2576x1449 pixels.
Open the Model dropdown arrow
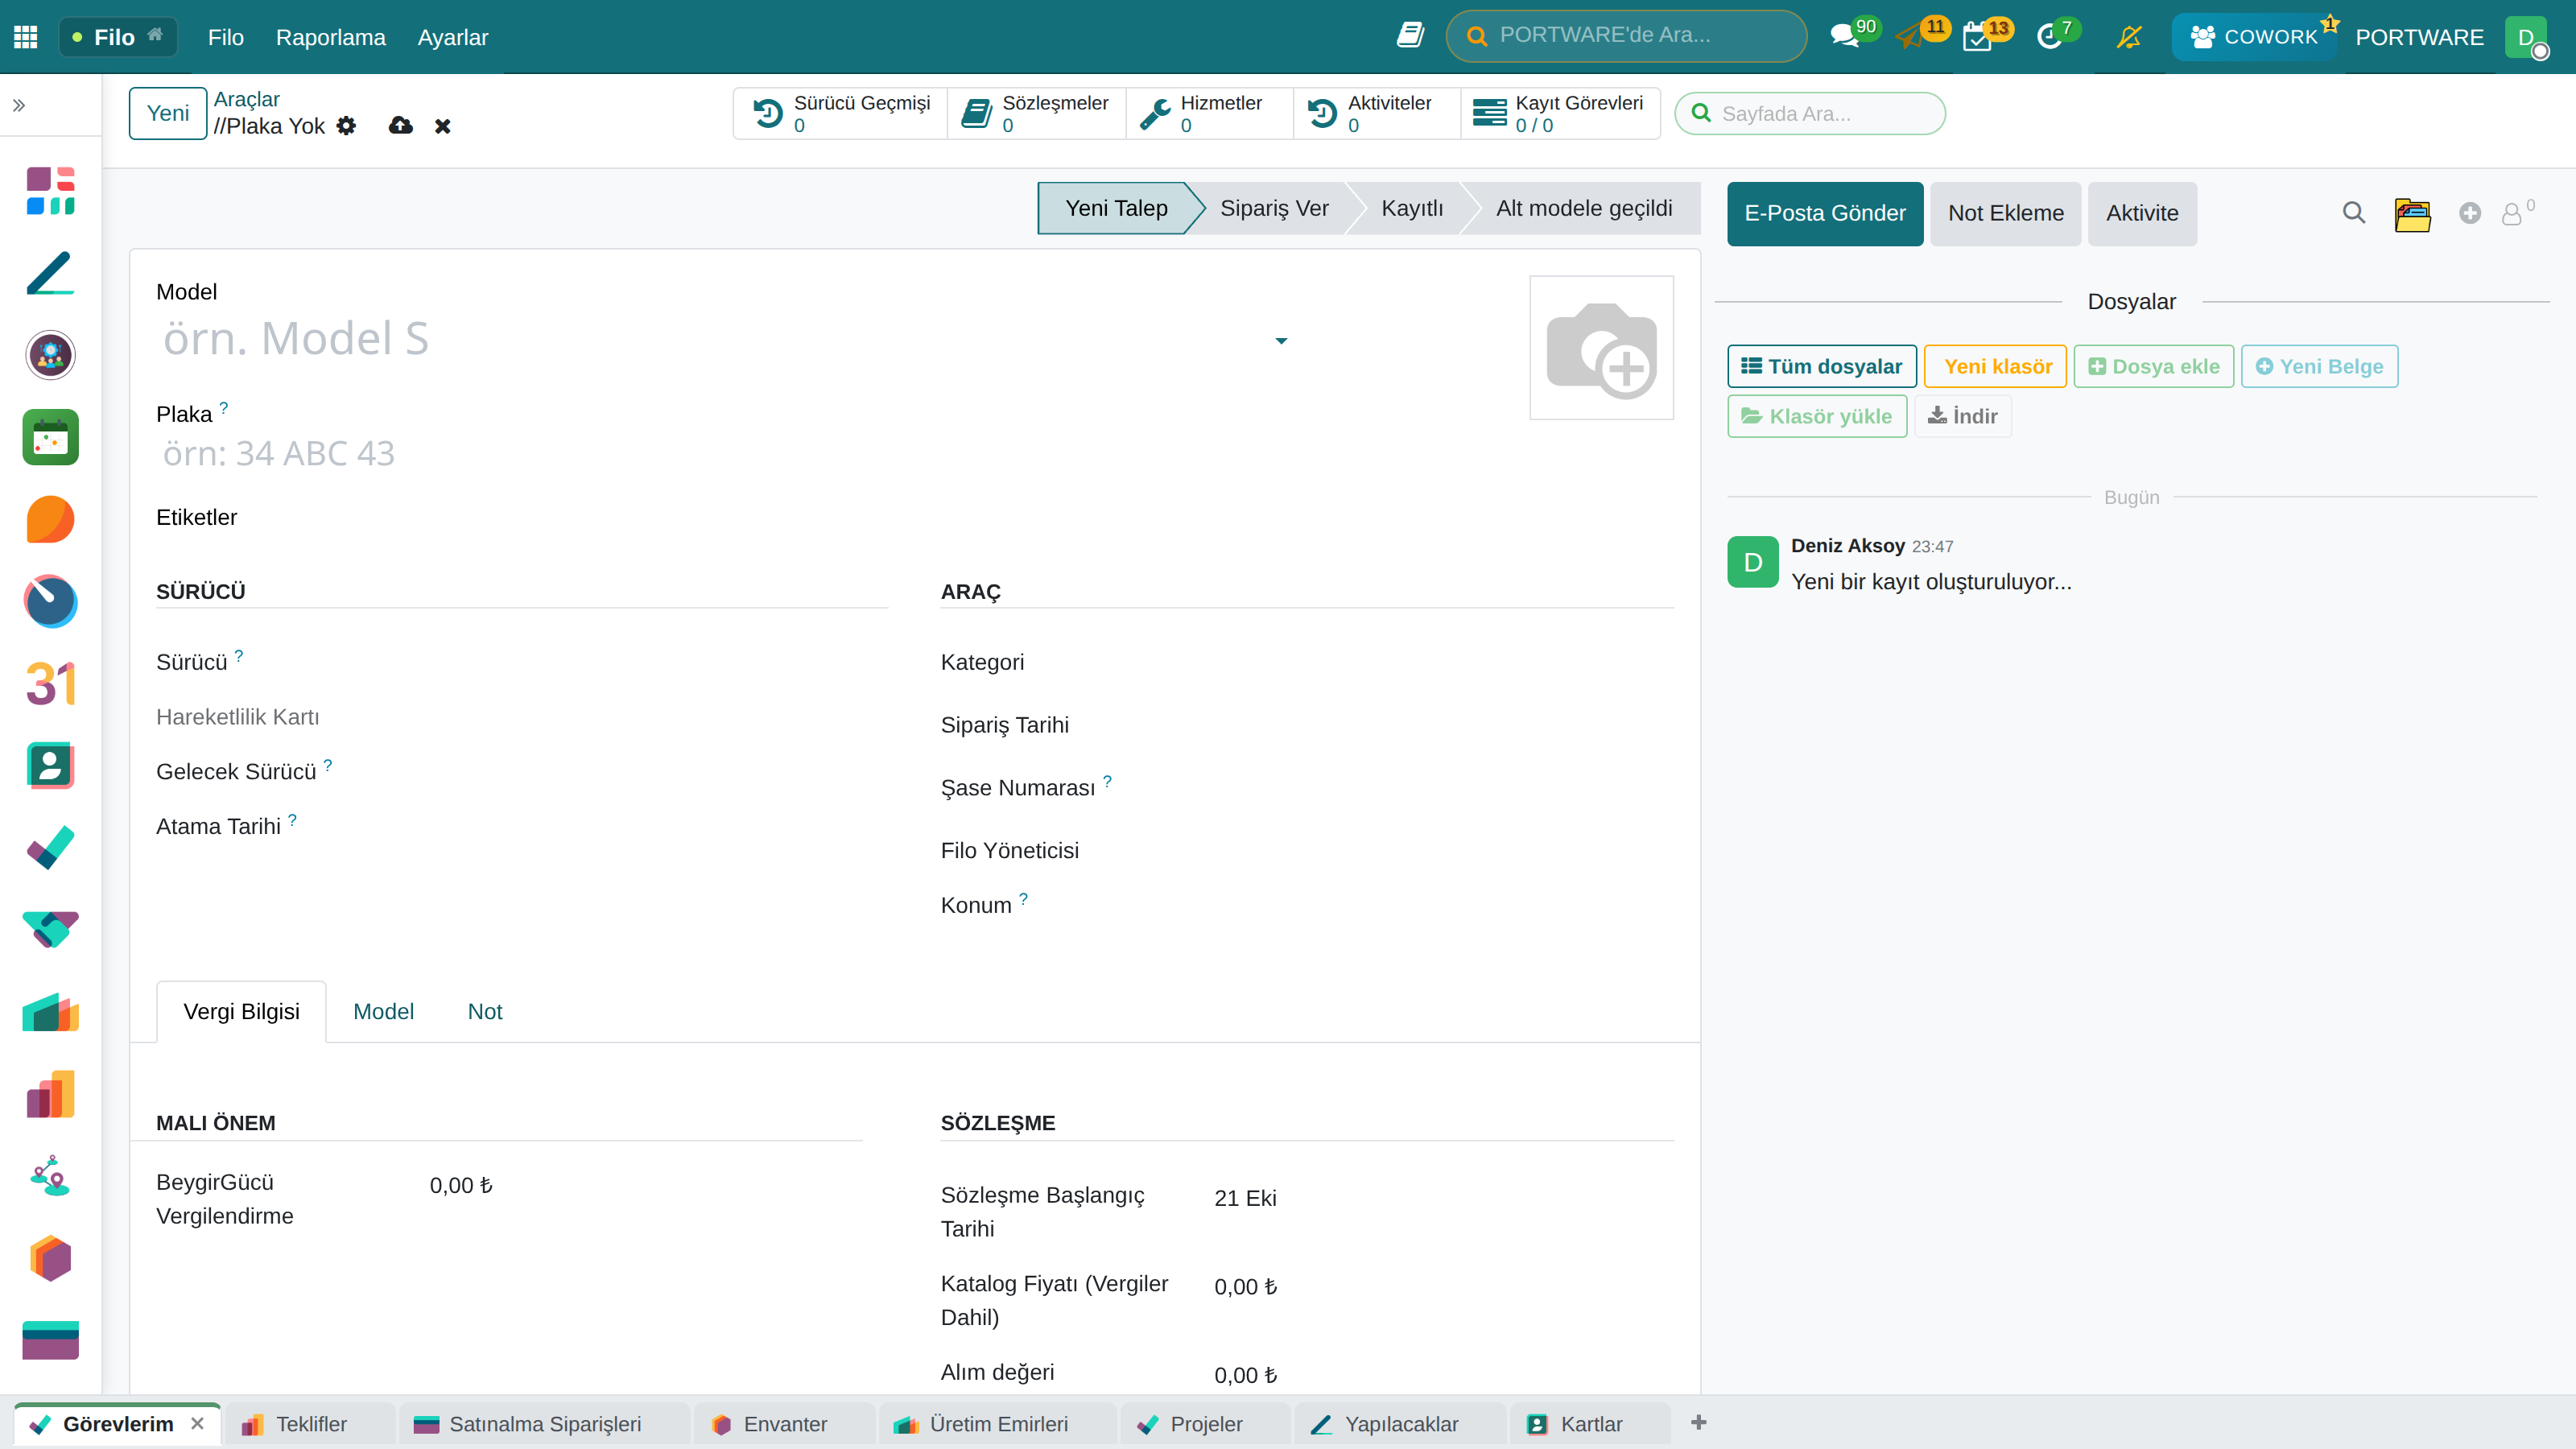point(1281,341)
